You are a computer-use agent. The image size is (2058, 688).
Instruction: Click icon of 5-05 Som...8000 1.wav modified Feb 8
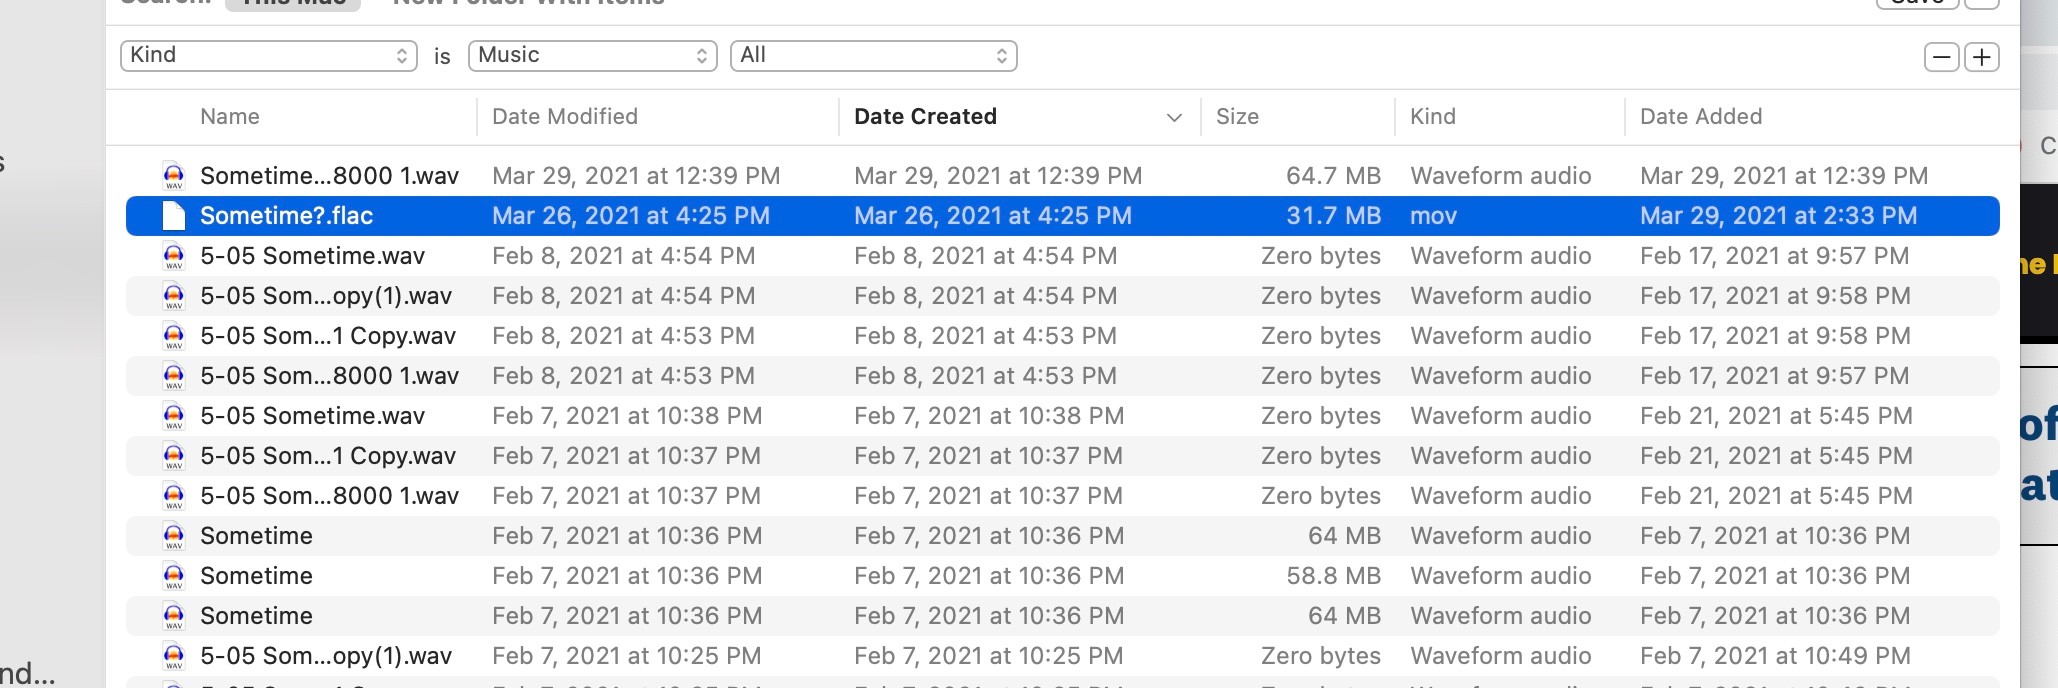pyautogui.click(x=173, y=376)
